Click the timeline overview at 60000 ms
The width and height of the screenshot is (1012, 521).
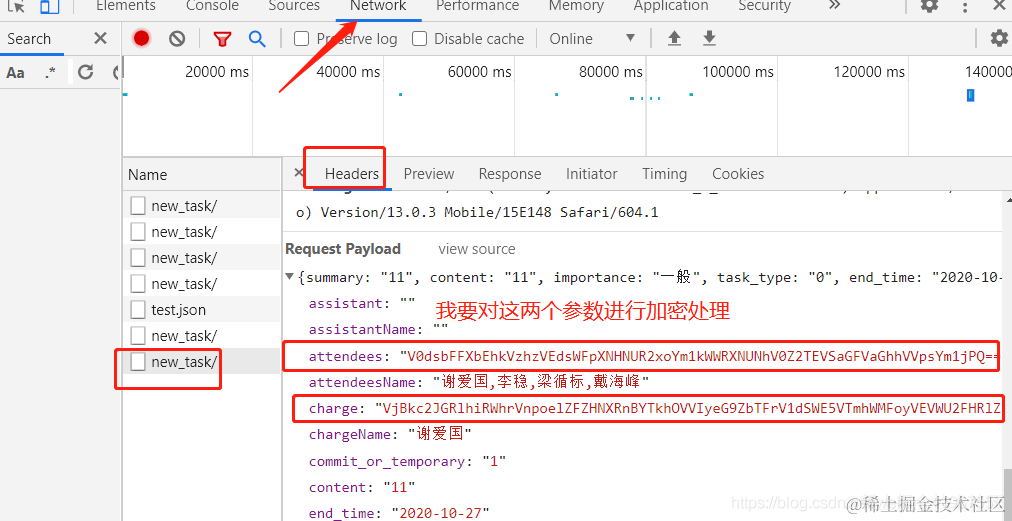point(480,72)
